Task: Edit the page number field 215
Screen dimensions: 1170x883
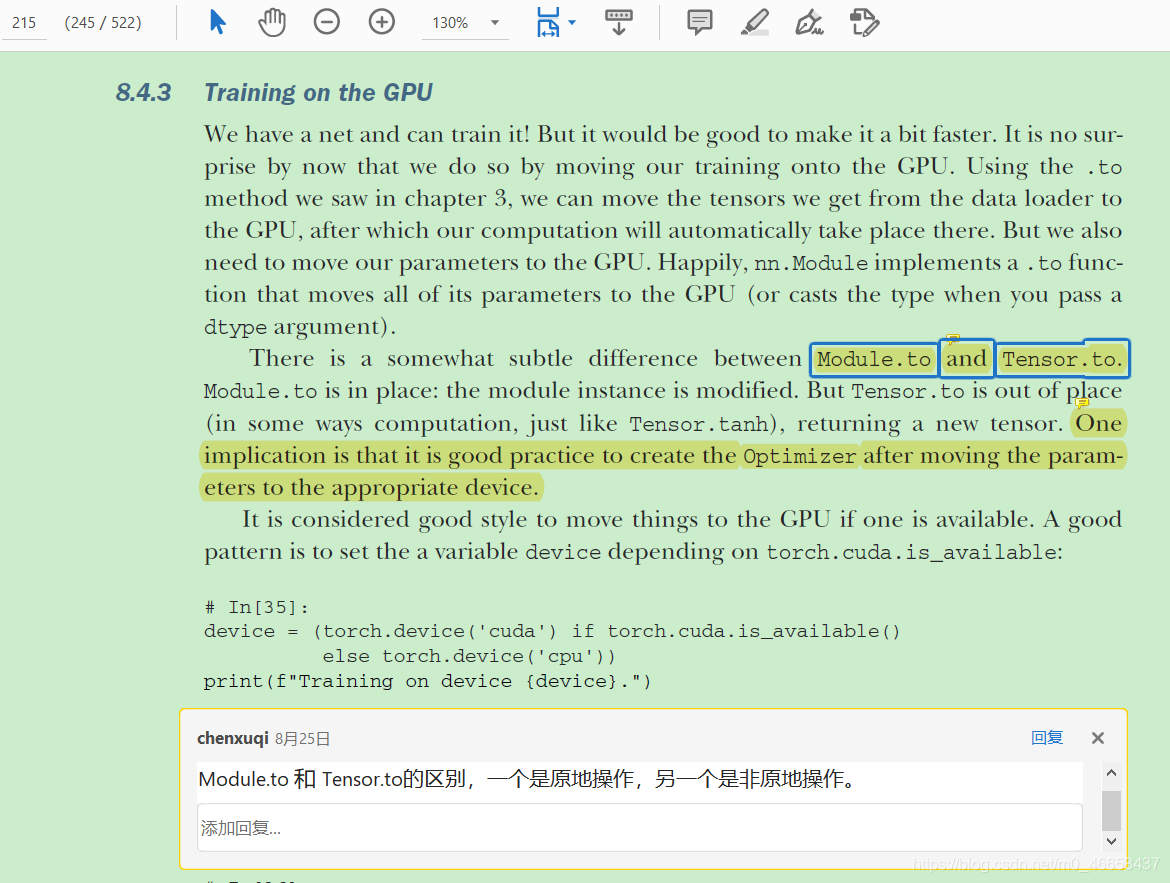Action: click(x=25, y=23)
